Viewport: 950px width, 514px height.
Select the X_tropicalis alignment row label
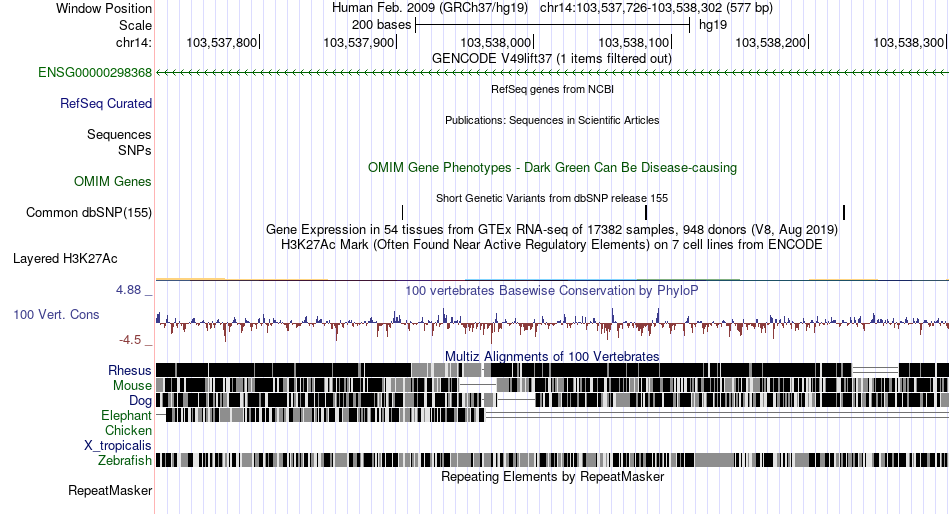coord(118,446)
